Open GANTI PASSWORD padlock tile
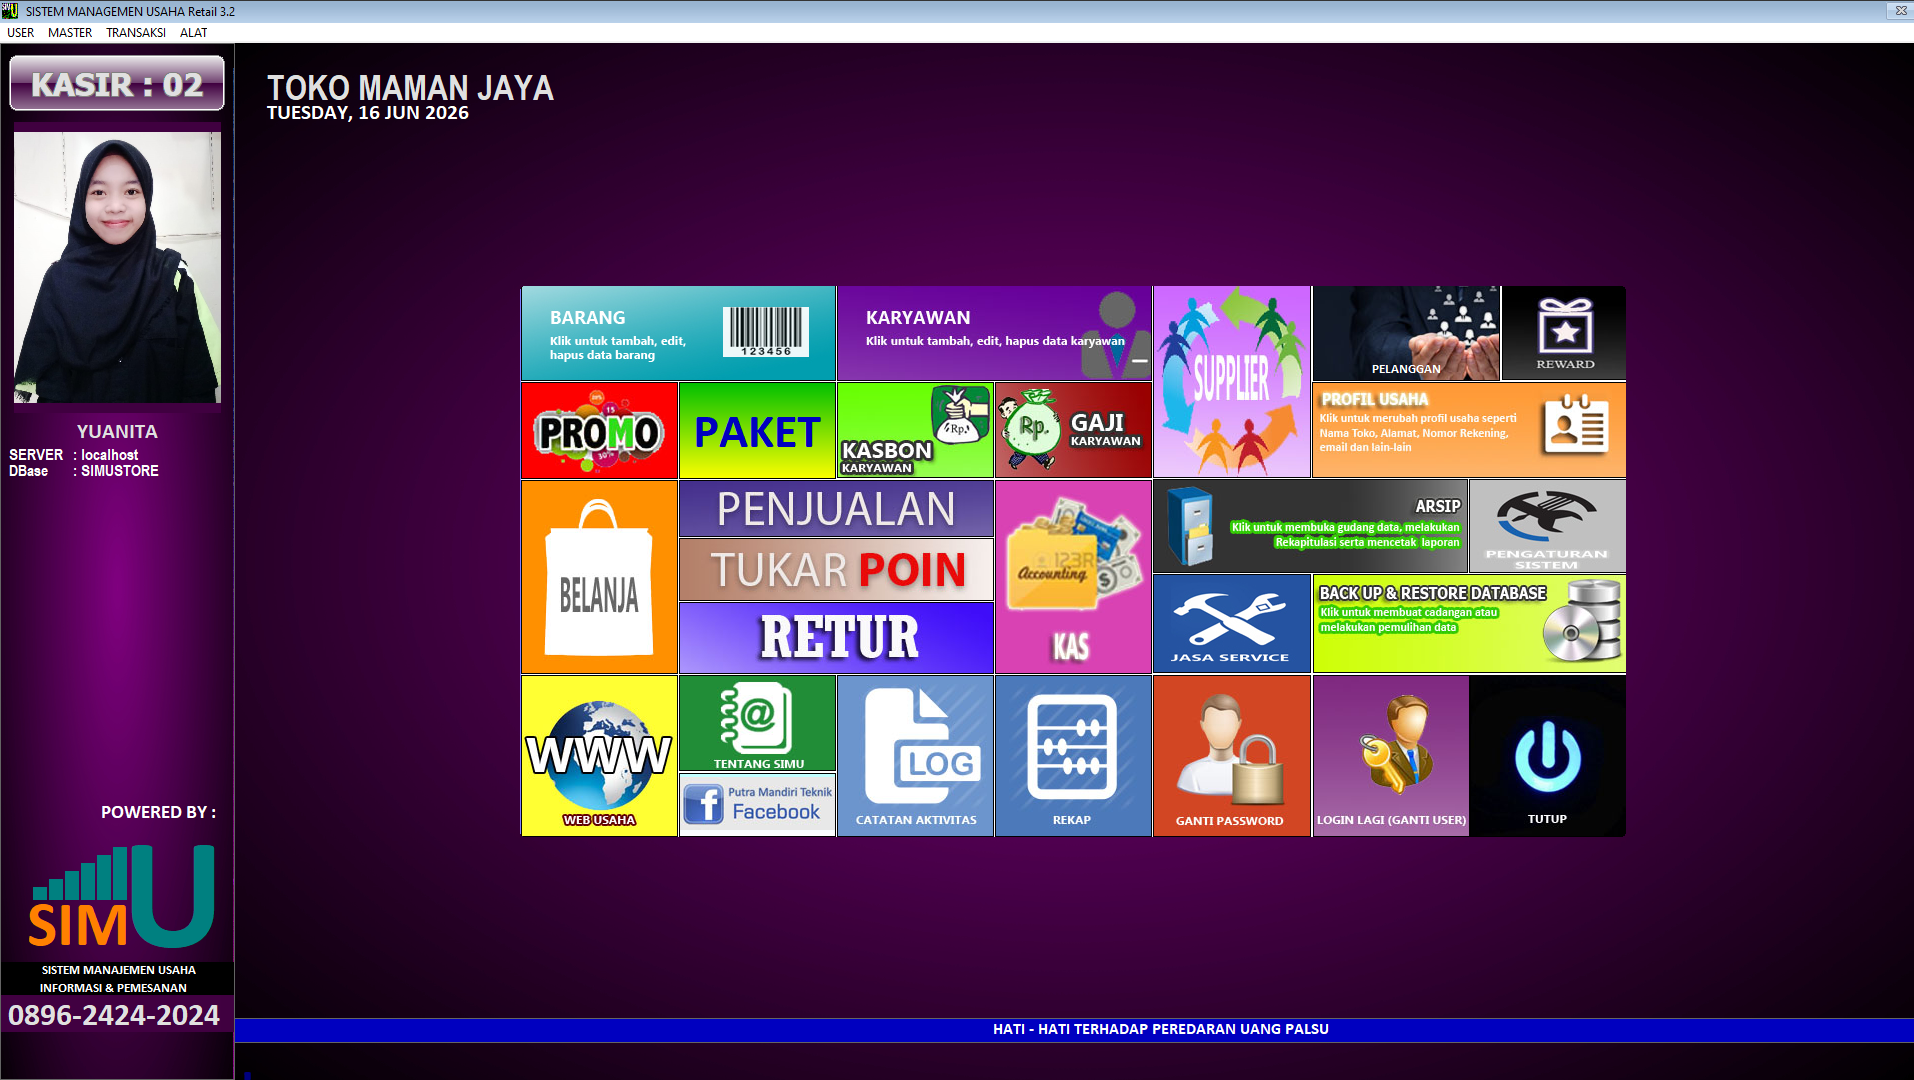1914x1080 pixels. [x=1231, y=756]
